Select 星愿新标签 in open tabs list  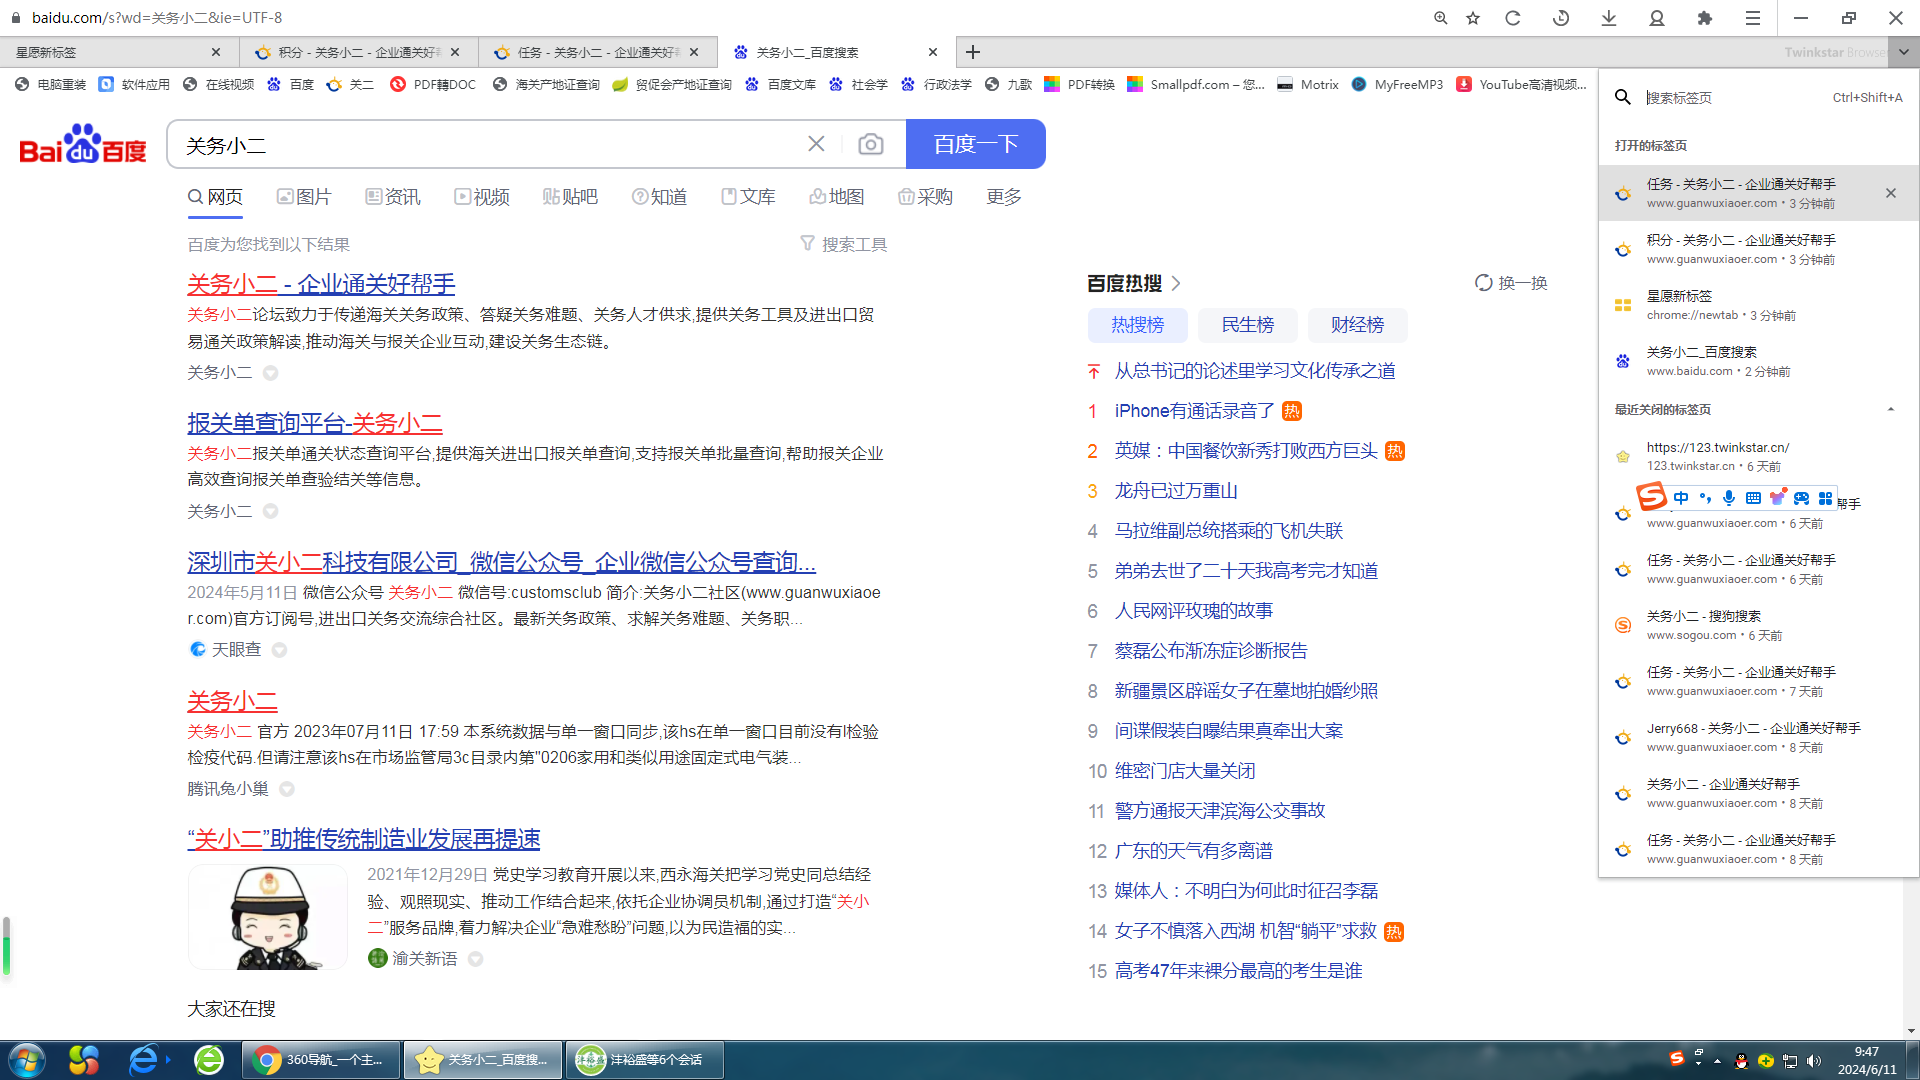point(1758,305)
